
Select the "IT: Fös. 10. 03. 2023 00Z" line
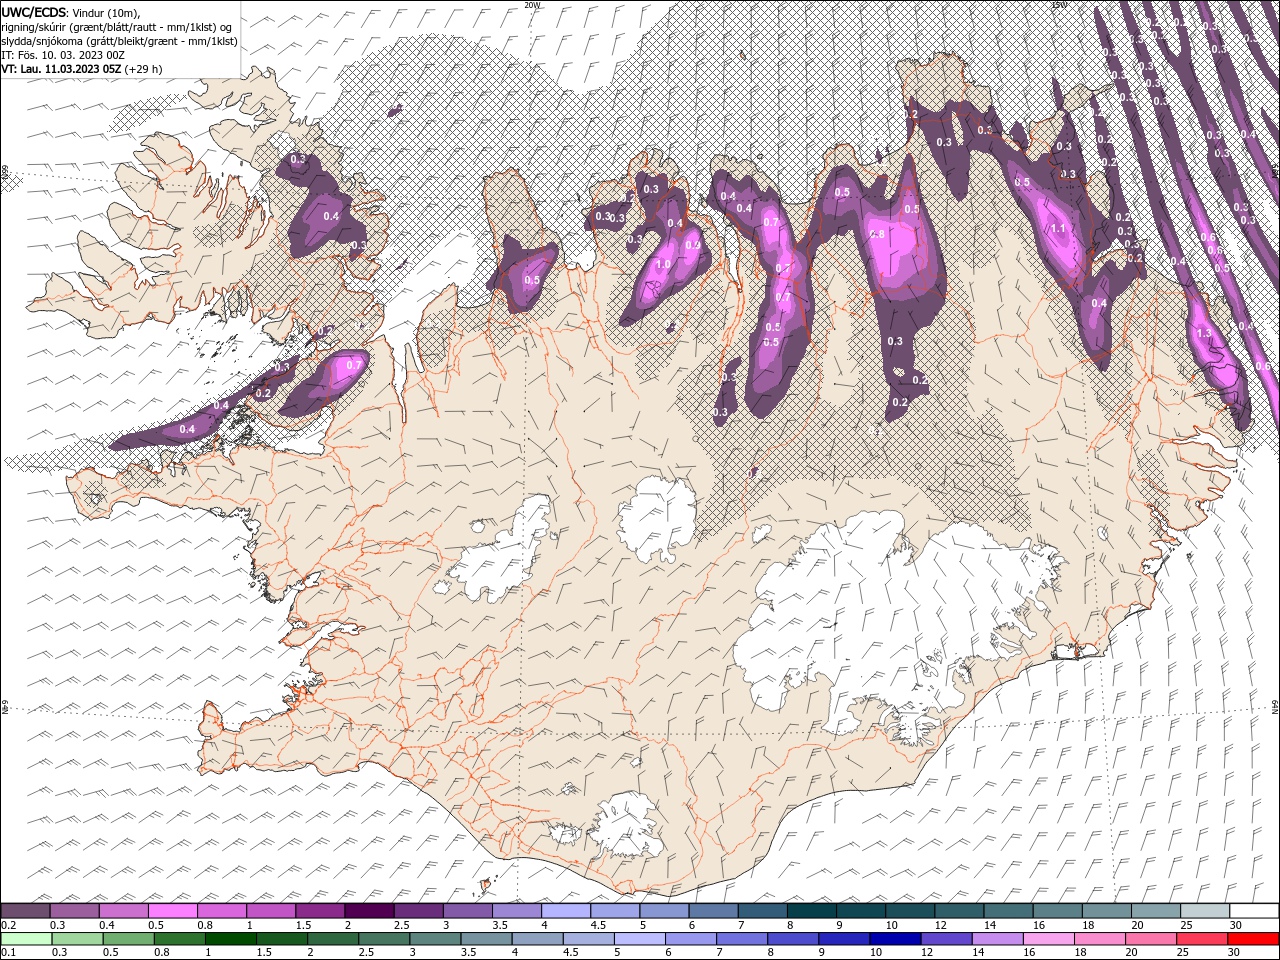[x=63, y=54]
